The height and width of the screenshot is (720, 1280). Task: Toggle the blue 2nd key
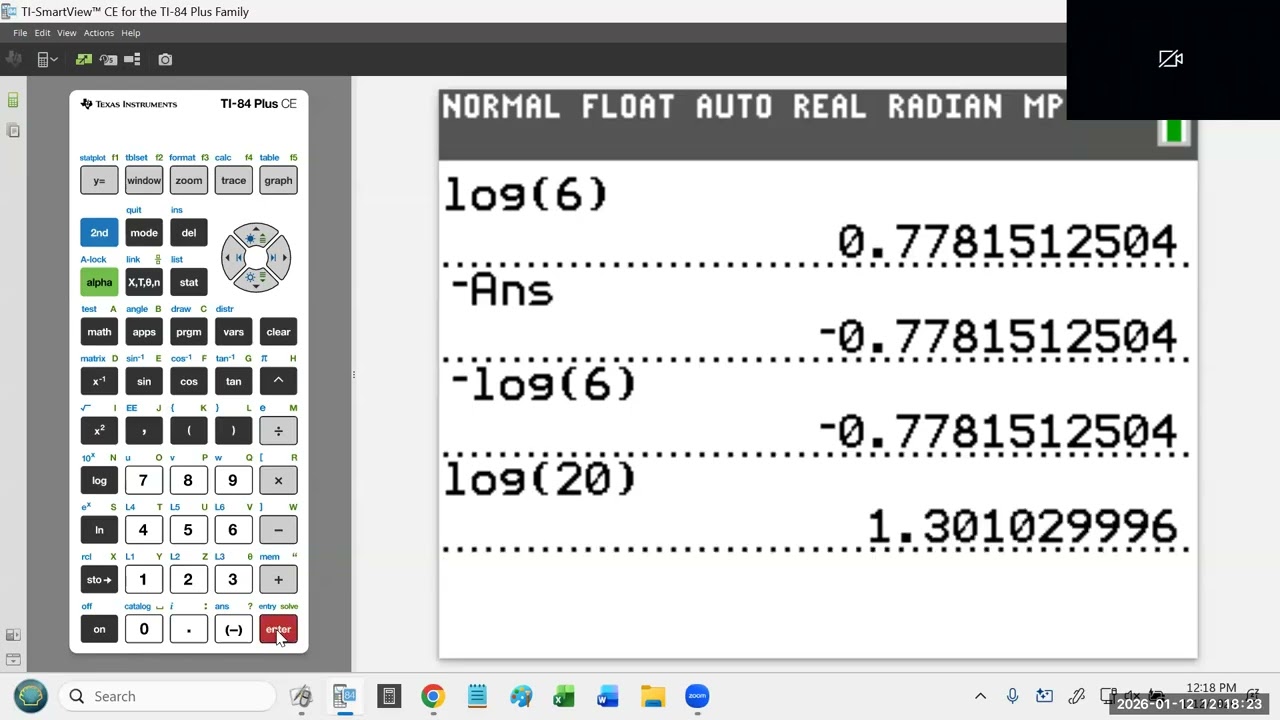pos(99,233)
